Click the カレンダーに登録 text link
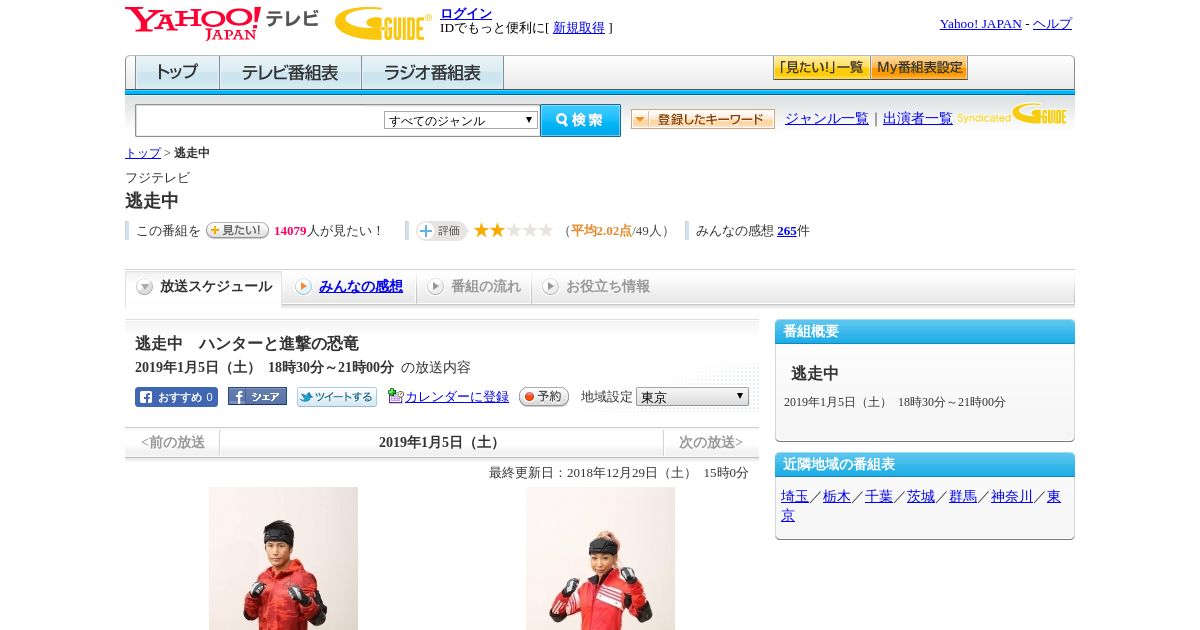This screenshot has width=1200, height=630. pos(457,397)
